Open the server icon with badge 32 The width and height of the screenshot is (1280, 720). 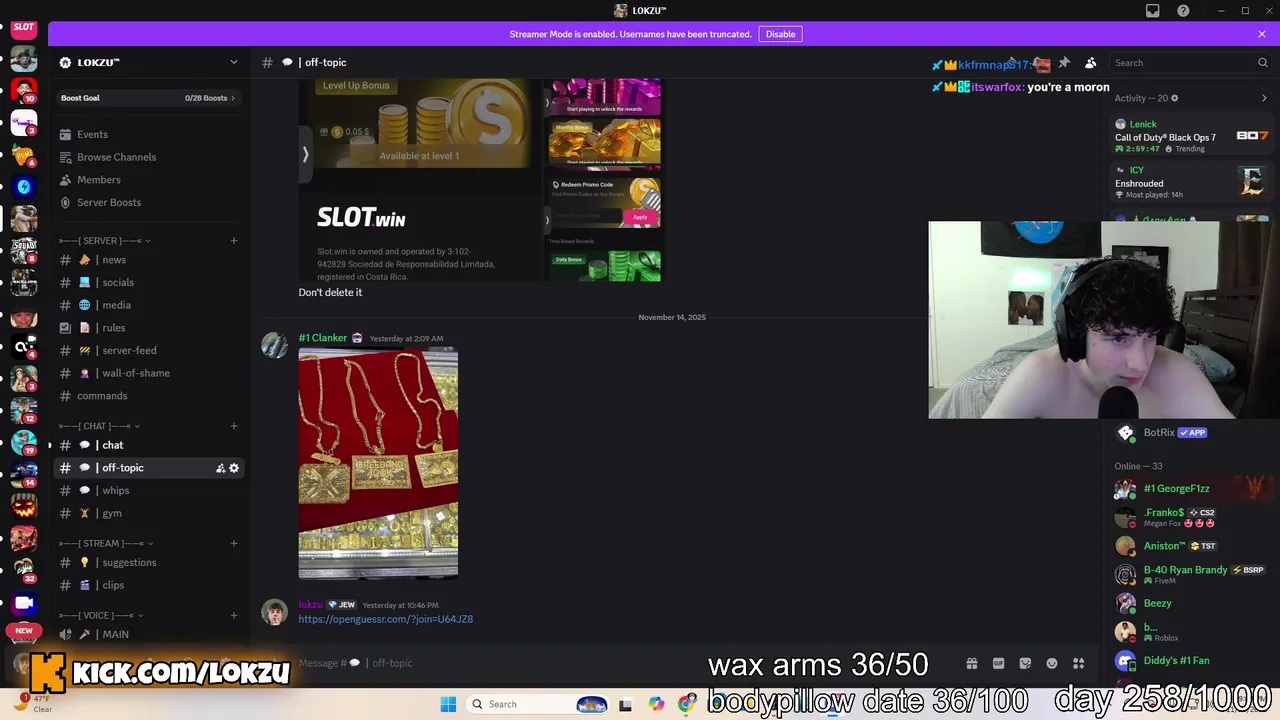[x=24, y=570]
